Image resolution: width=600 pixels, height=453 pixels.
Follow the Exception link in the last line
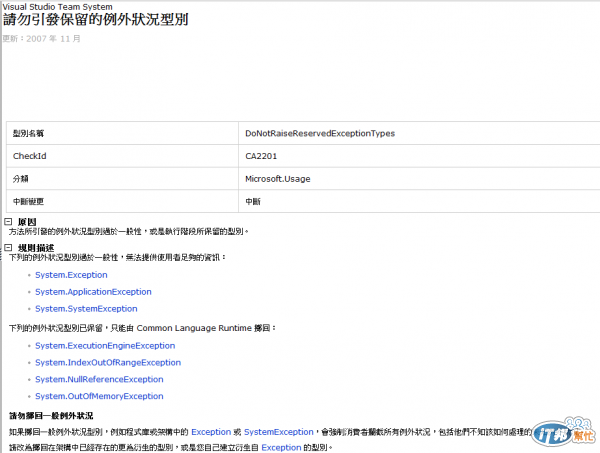[281, 448]
